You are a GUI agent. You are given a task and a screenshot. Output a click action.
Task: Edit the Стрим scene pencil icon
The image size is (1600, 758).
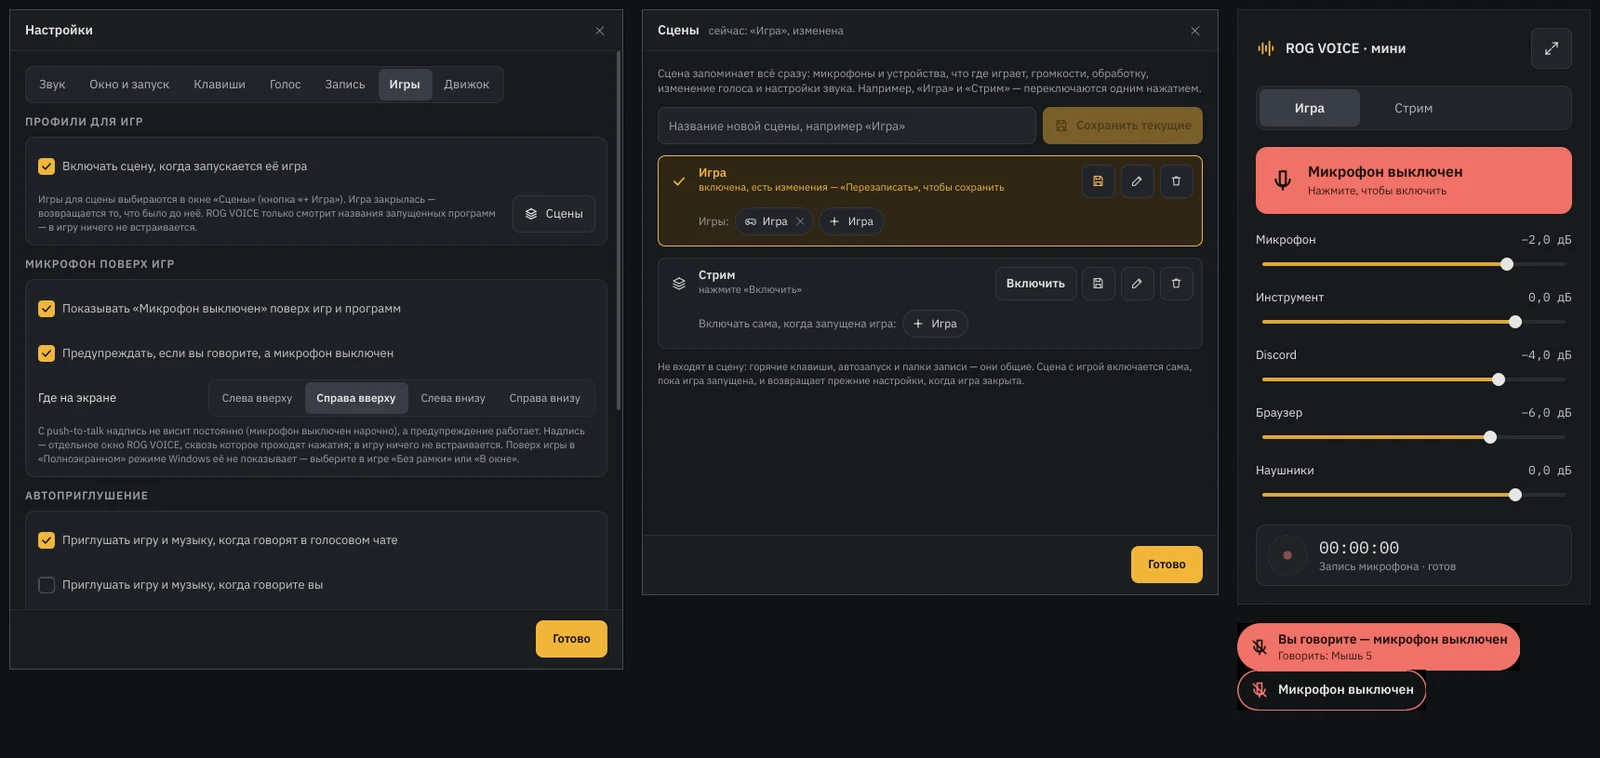(x=1137, y=283)
